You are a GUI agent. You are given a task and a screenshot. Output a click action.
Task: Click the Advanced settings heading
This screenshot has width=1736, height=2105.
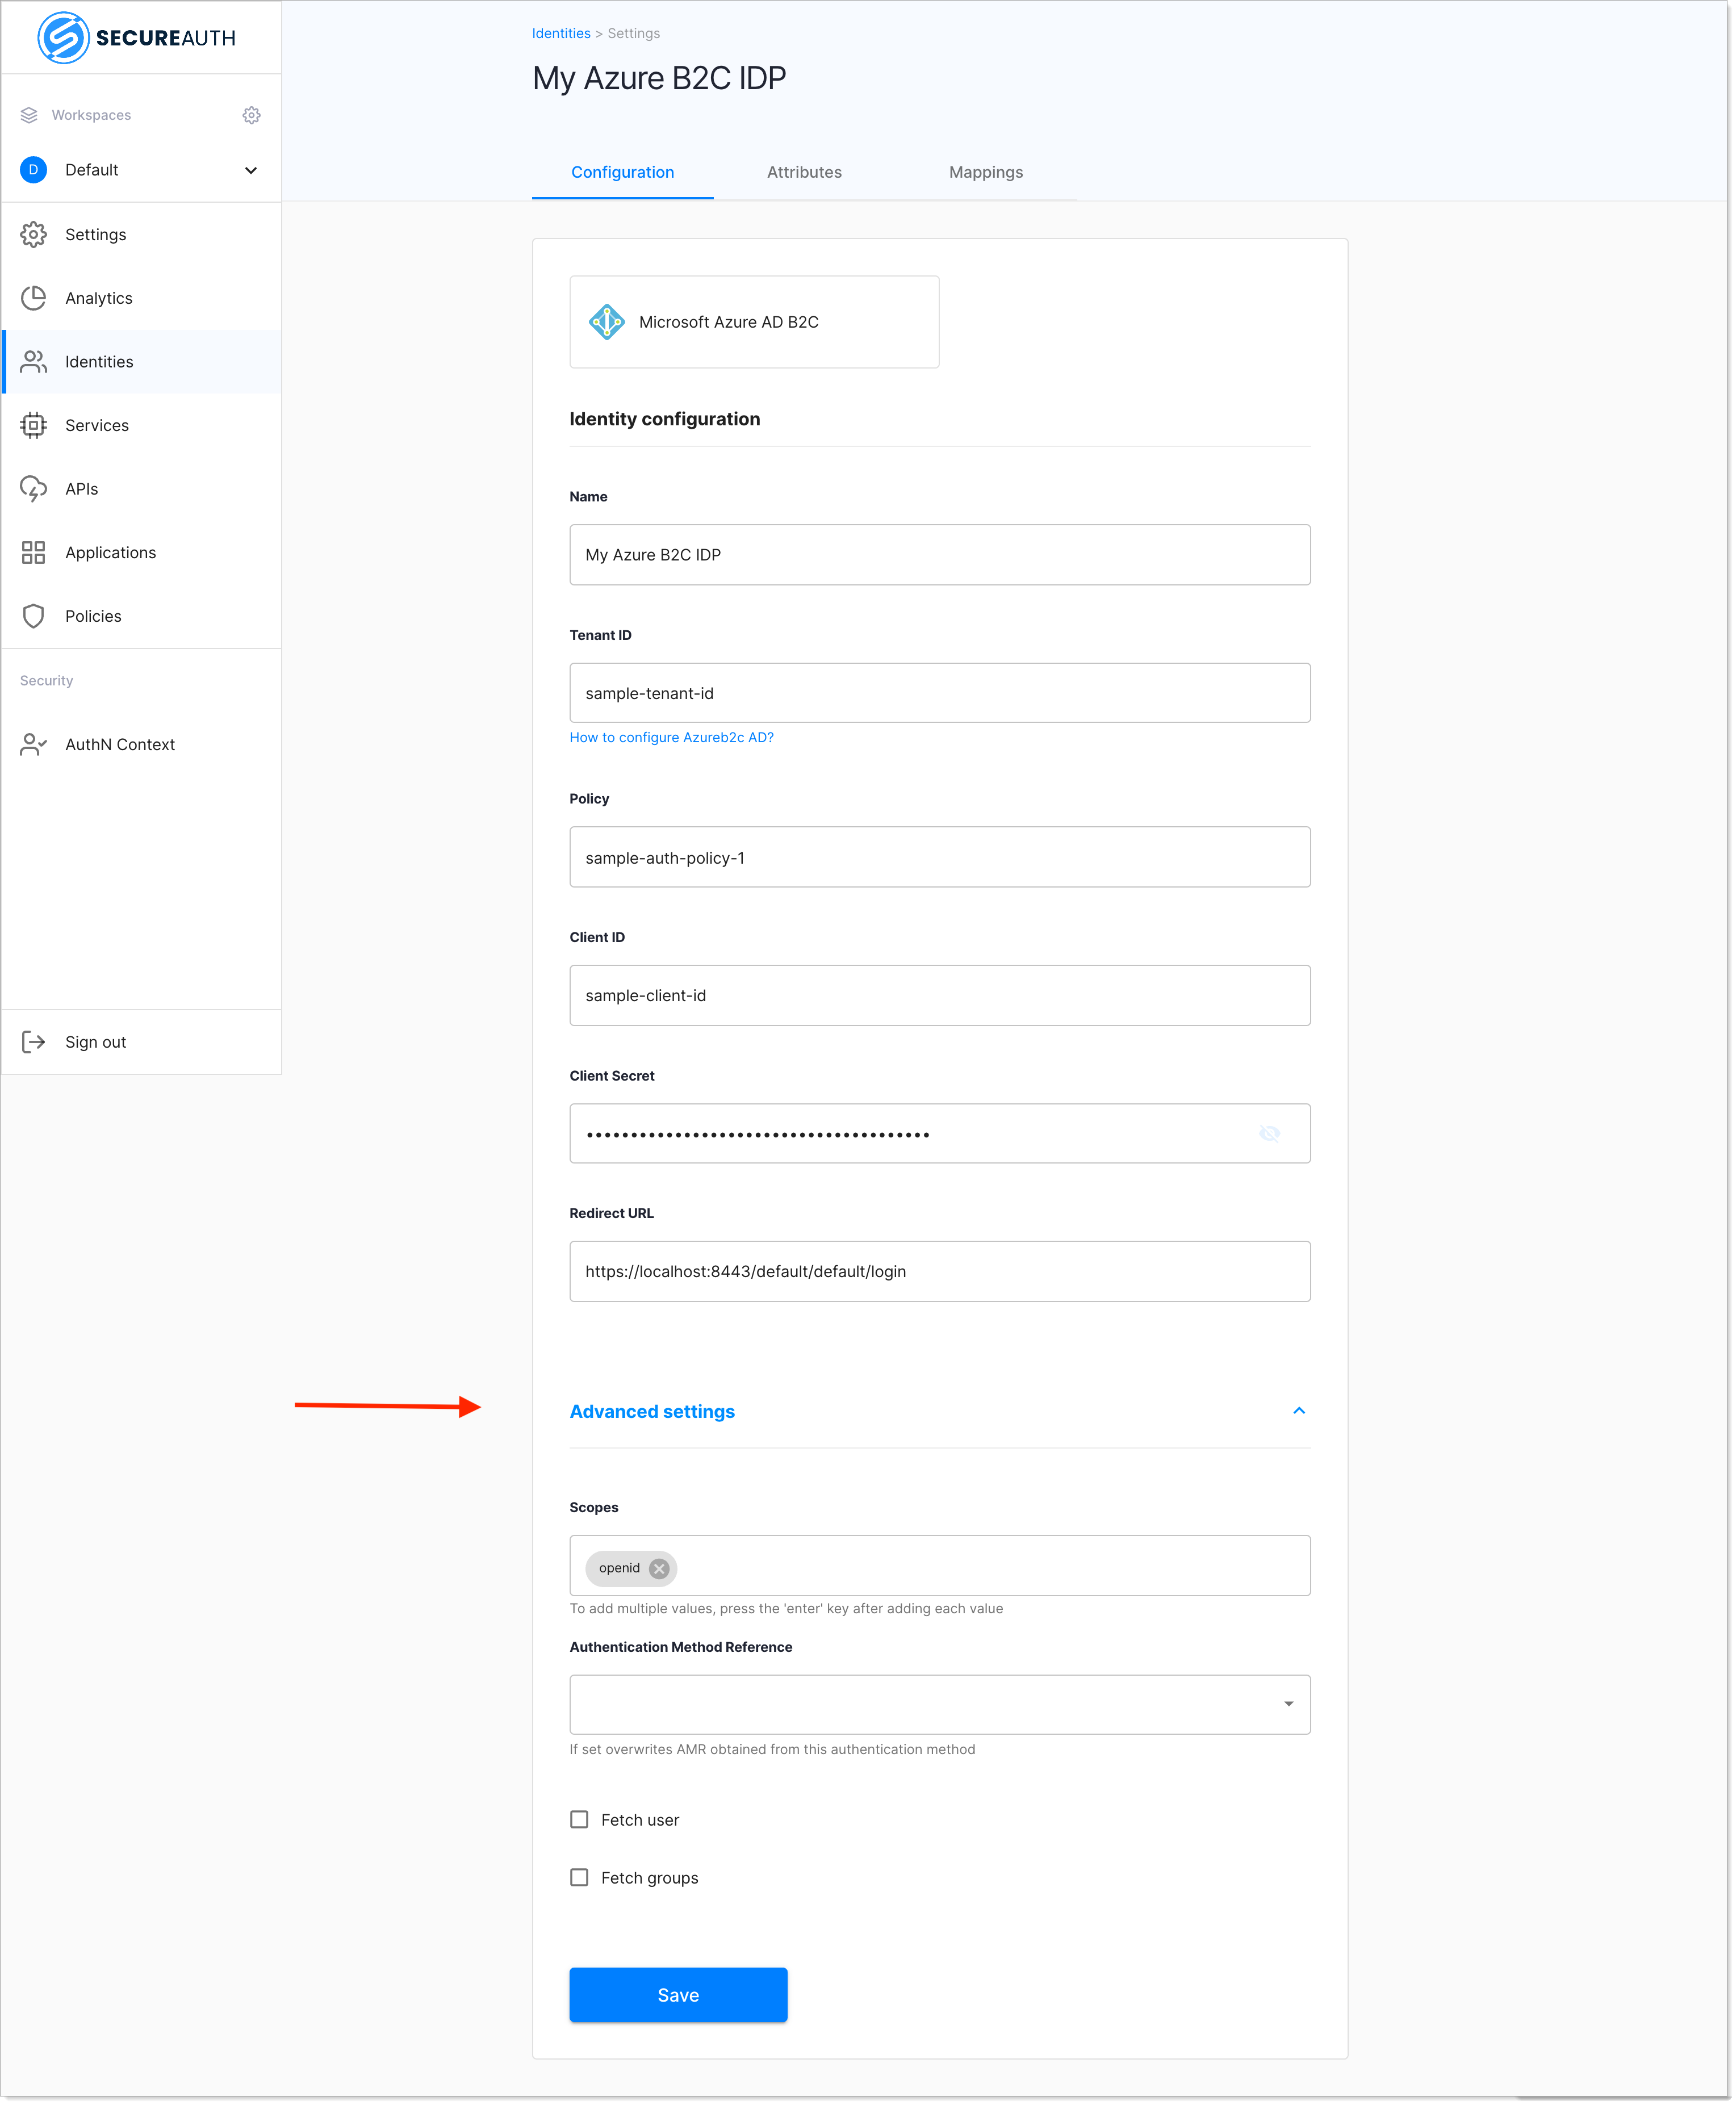[x=652, y=1412]
